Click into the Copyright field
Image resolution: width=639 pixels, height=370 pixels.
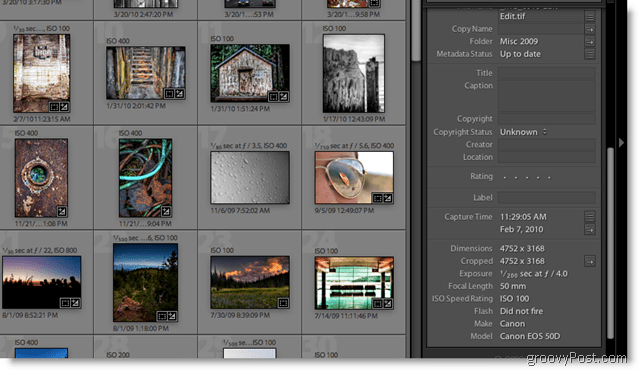coord(546,119)
